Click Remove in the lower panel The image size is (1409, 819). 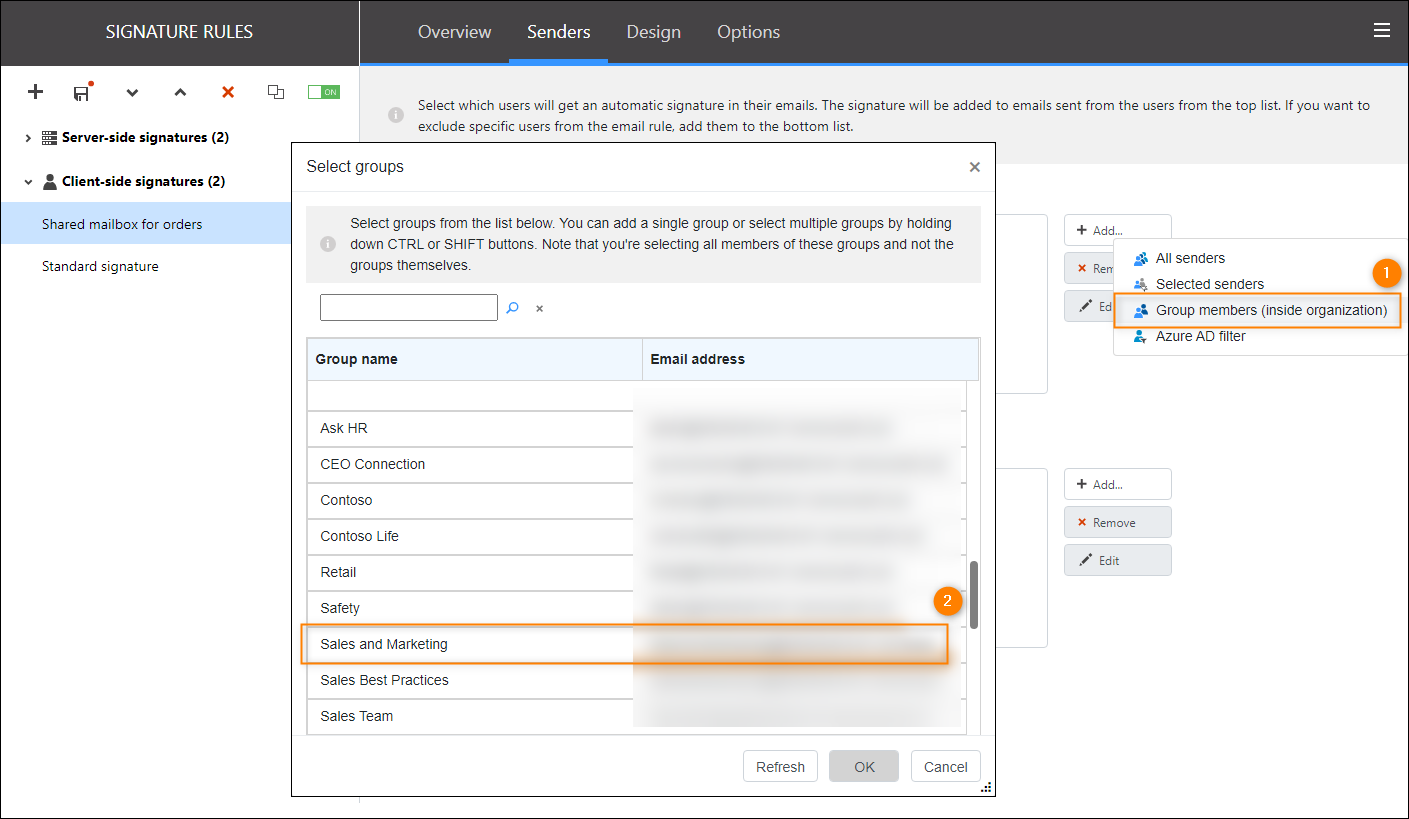[x=1117, y=521]
